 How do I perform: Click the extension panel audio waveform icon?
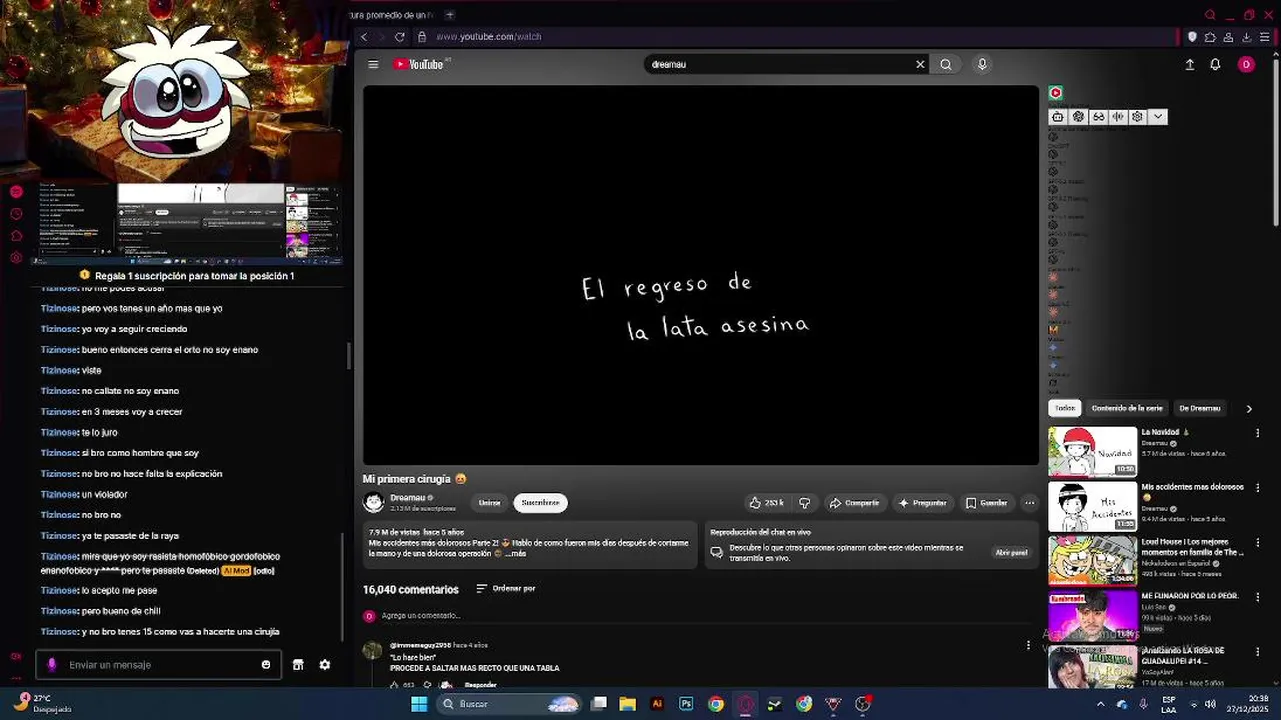(1118, 117)
